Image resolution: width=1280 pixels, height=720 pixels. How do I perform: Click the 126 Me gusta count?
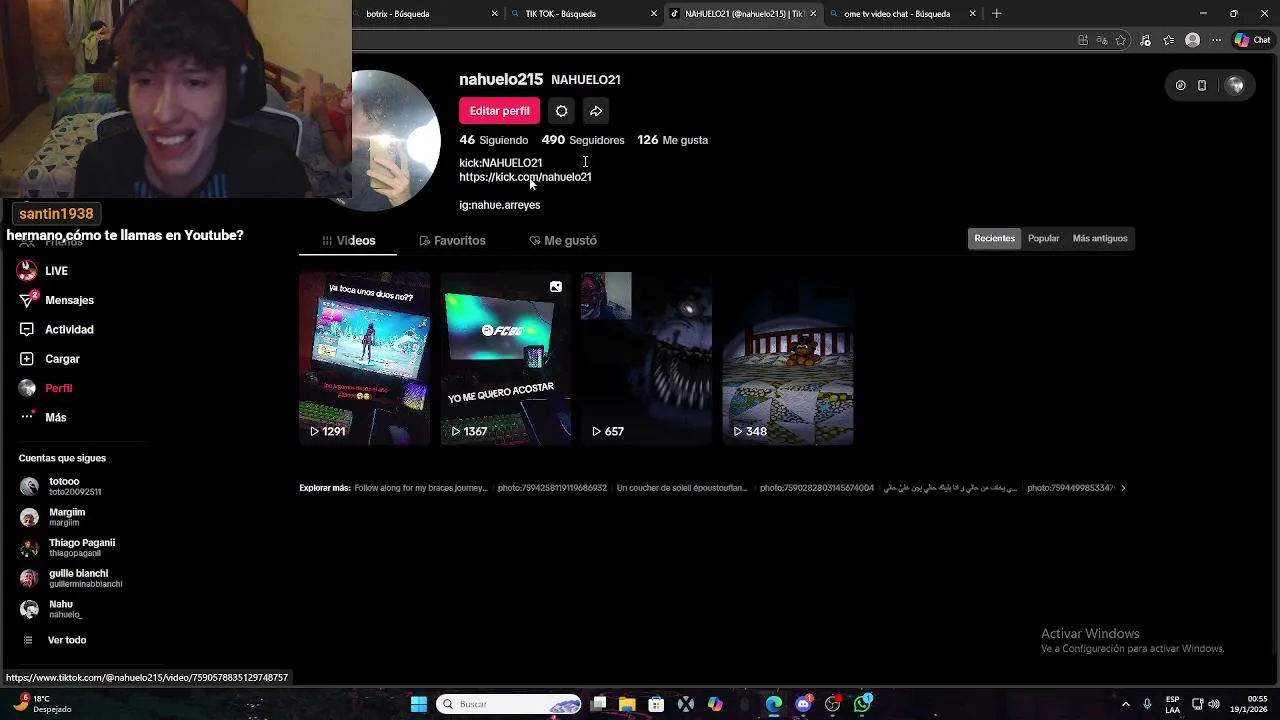click(x=672, y=140)
